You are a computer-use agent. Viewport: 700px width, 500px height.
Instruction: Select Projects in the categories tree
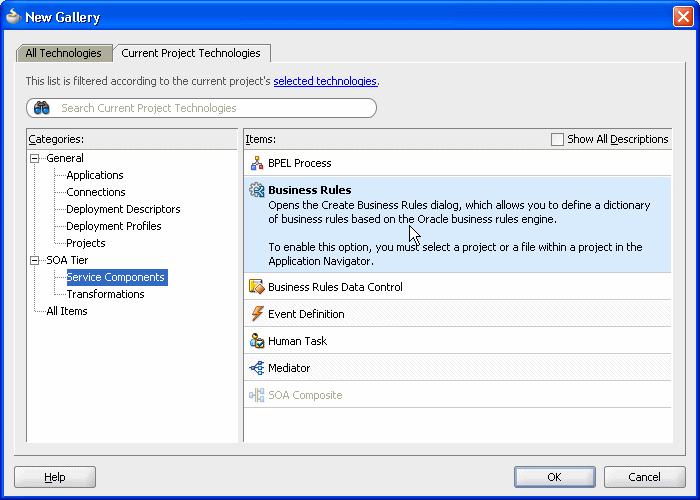pos(86,243)
